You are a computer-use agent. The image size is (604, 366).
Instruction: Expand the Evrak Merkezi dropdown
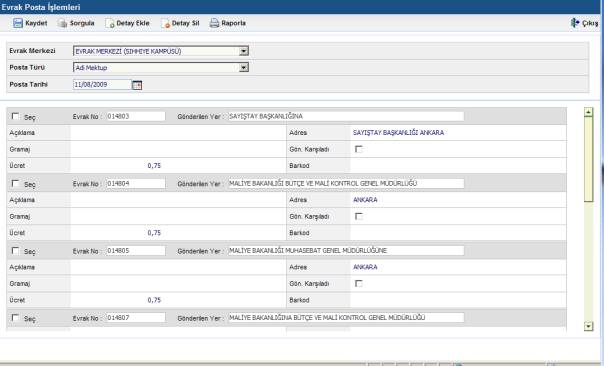(x=243, y=51)
